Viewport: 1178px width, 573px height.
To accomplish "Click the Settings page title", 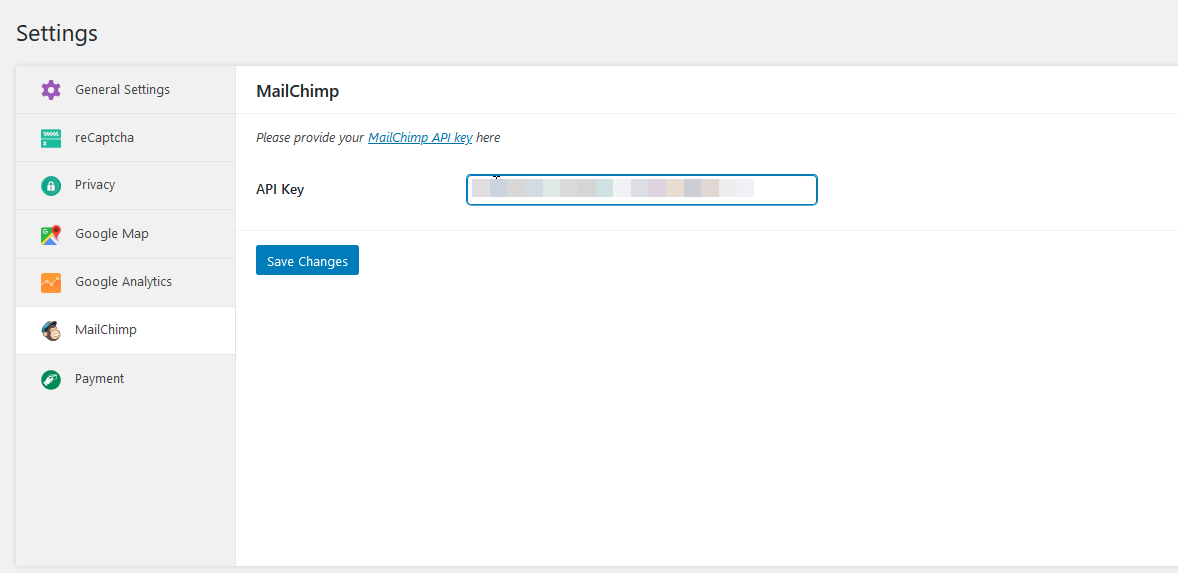I will click(x=57, y=33).
